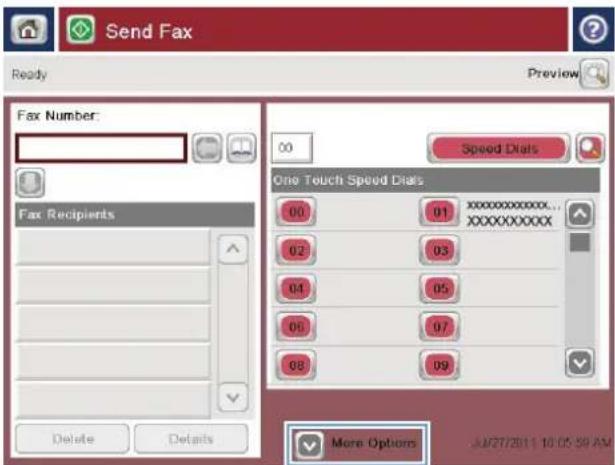The image size is (615, 465).
Task: Go to Home screen icon
Action: click(x=29, y=29)
